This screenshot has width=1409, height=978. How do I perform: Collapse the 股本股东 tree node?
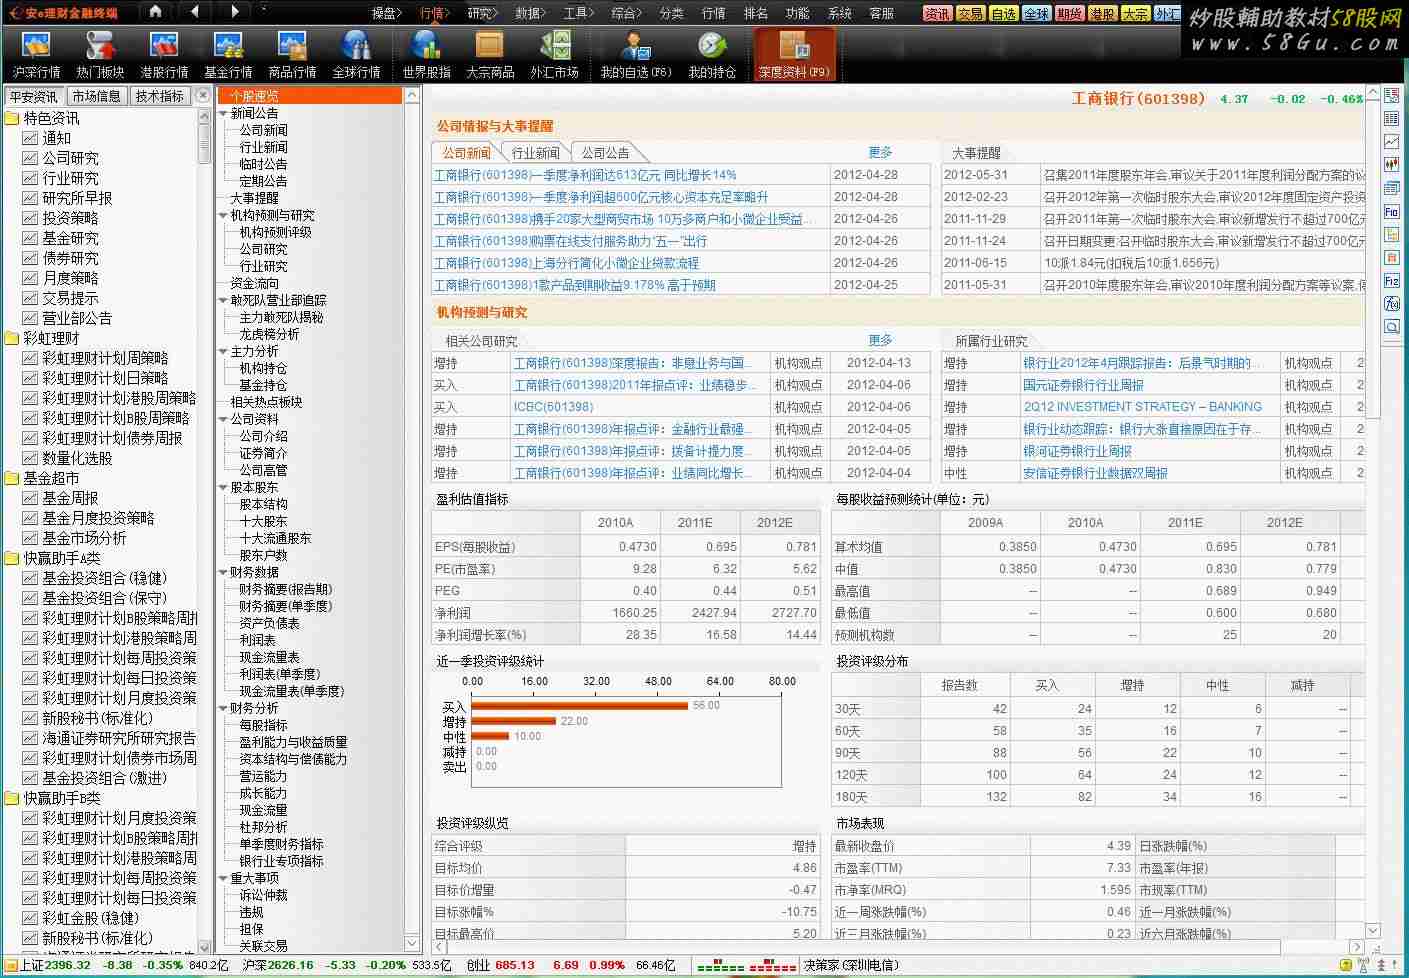pyautogui.click(x=223, y=487)
